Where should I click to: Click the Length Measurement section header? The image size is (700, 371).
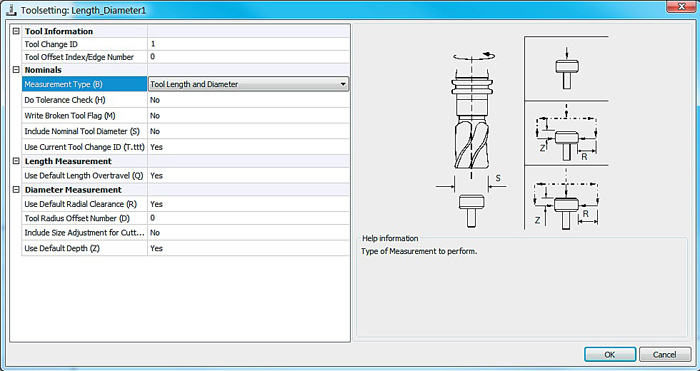[x=68, y=161]
